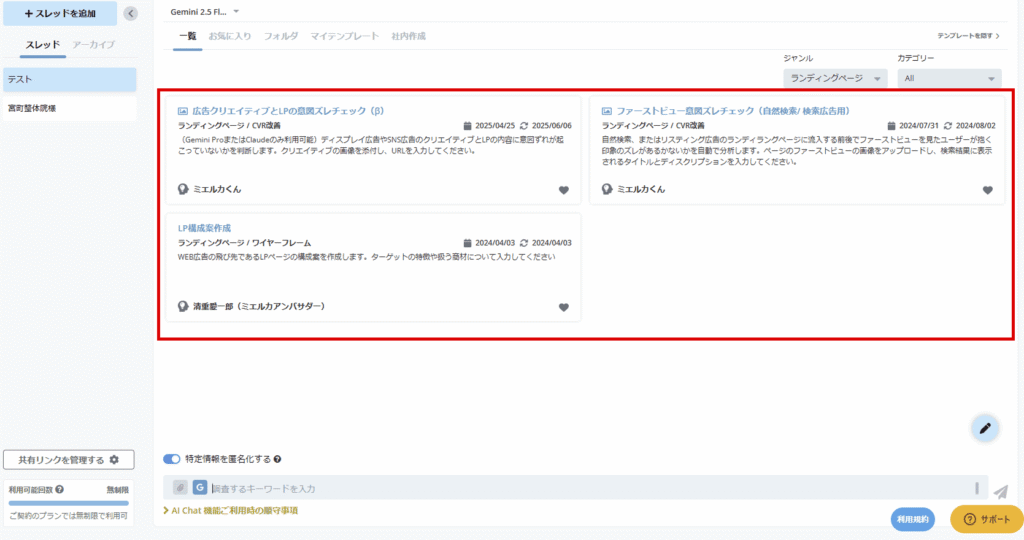Click the pencil edit floating button

coord(985,428)
